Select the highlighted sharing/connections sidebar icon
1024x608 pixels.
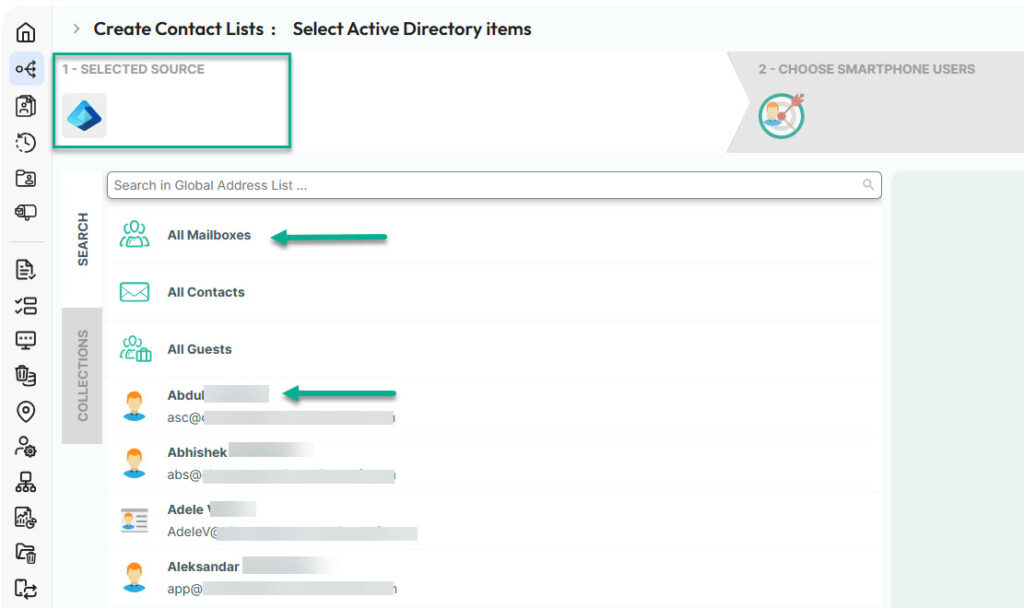point(25,69)
